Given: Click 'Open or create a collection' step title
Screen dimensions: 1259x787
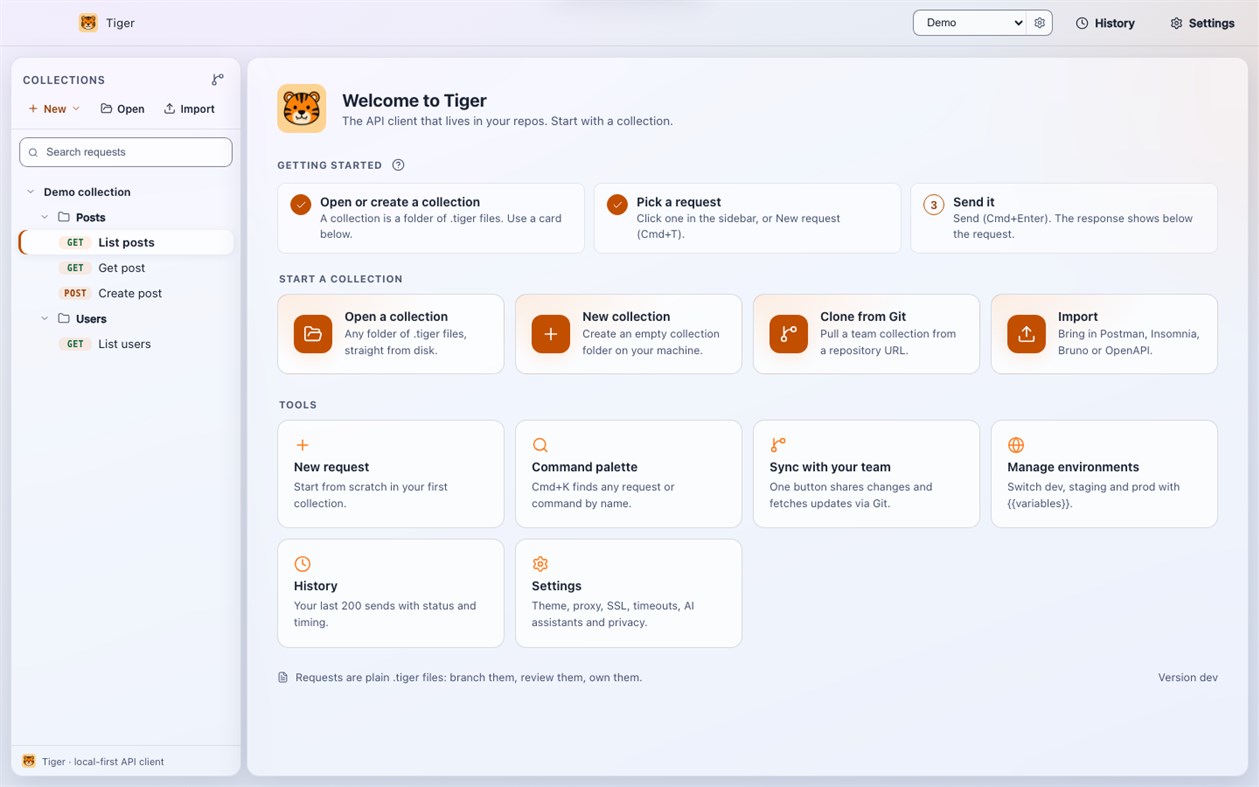Looking at the screenshot, I should 400,202.
